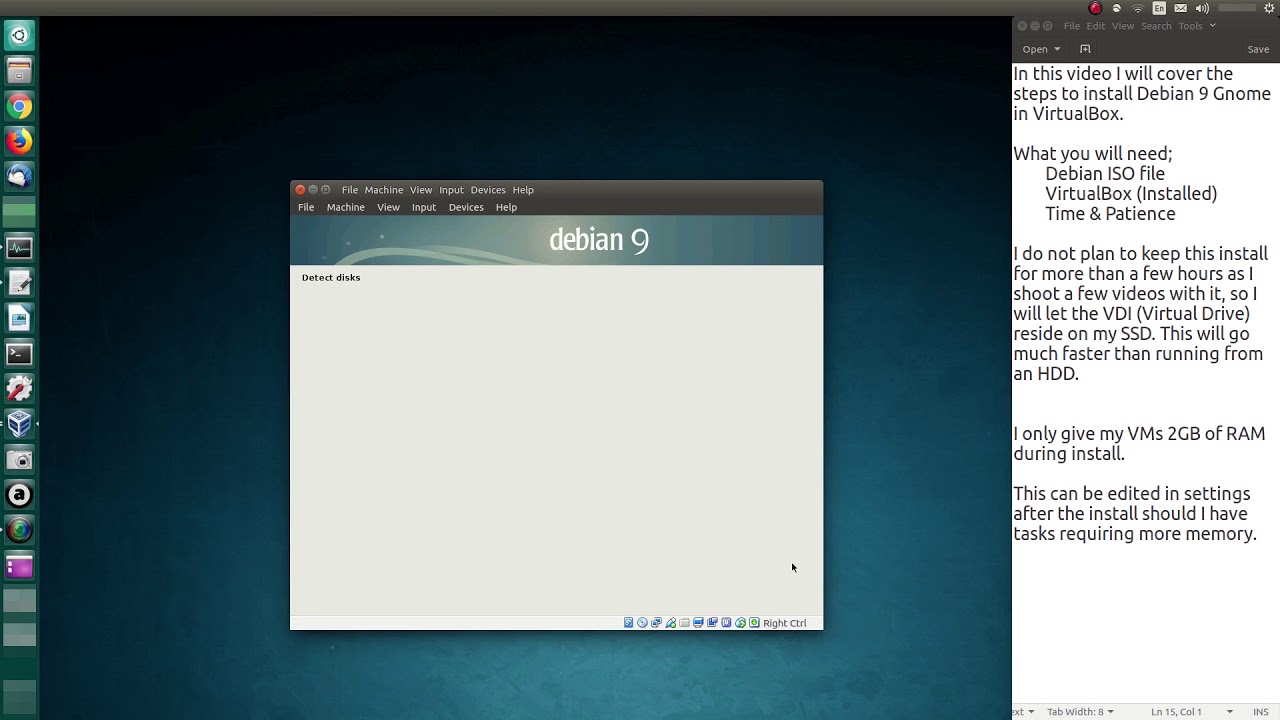The image size is (1280, 720).
Task: Expand the Open recent files dropdown arrow
Action: pos(1057,49)
